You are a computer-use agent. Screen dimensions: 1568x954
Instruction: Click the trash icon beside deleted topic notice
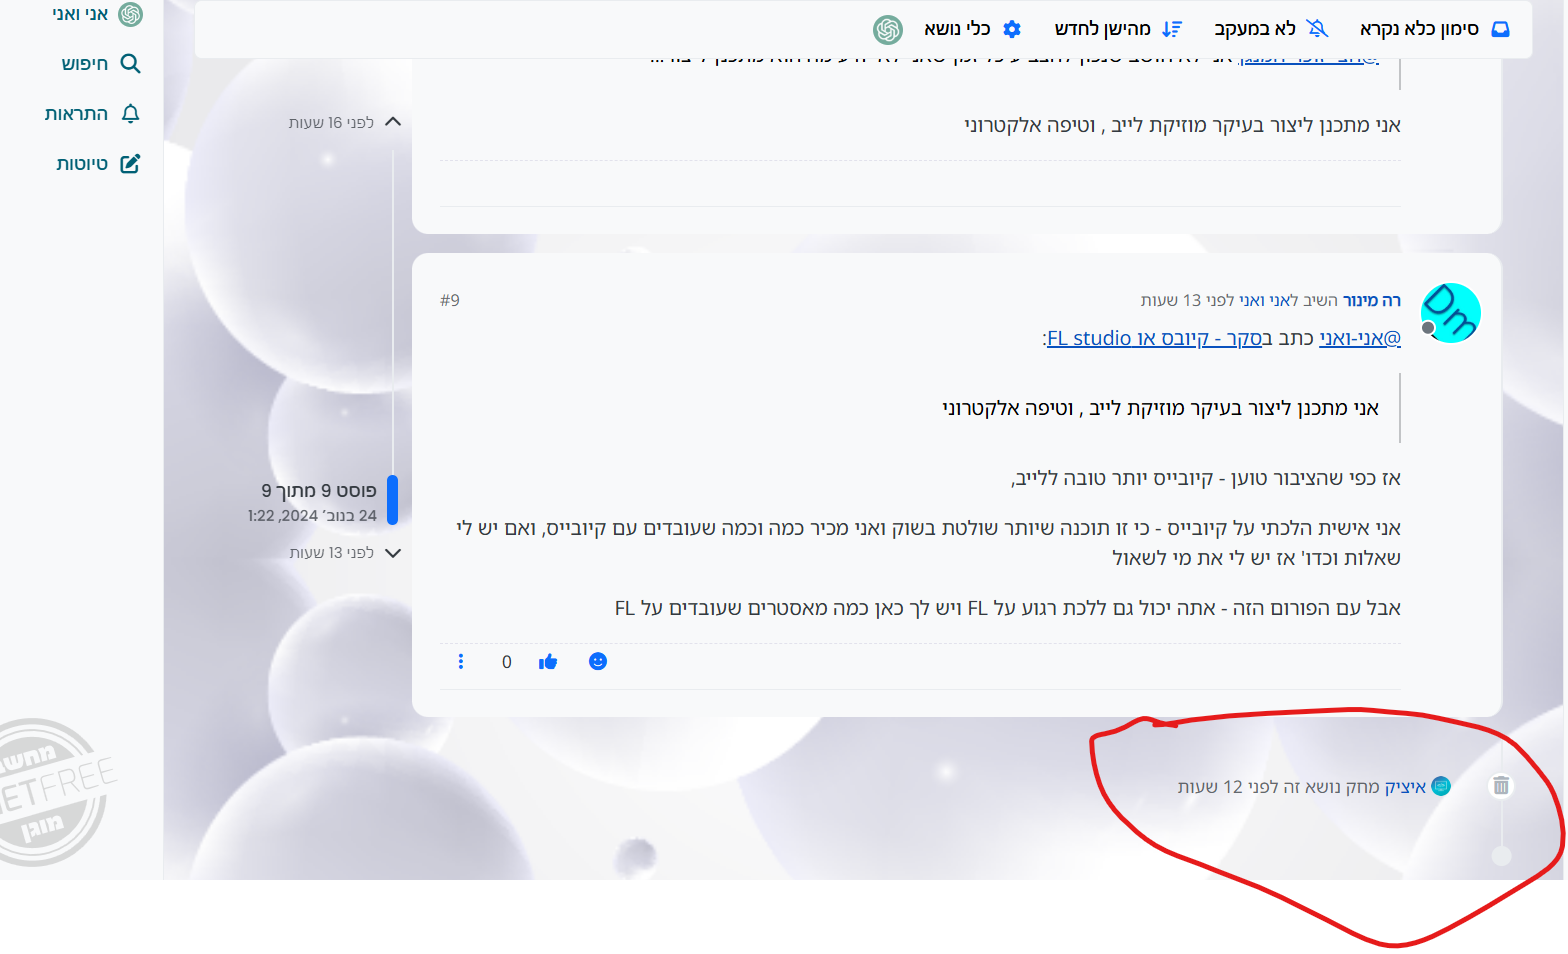(x=1501, y=785)
